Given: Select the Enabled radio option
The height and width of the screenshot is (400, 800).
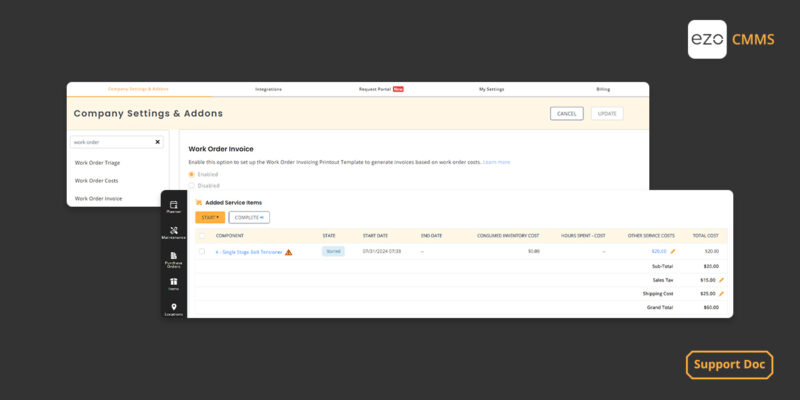Looking at the screenshot, I should 192,174.
